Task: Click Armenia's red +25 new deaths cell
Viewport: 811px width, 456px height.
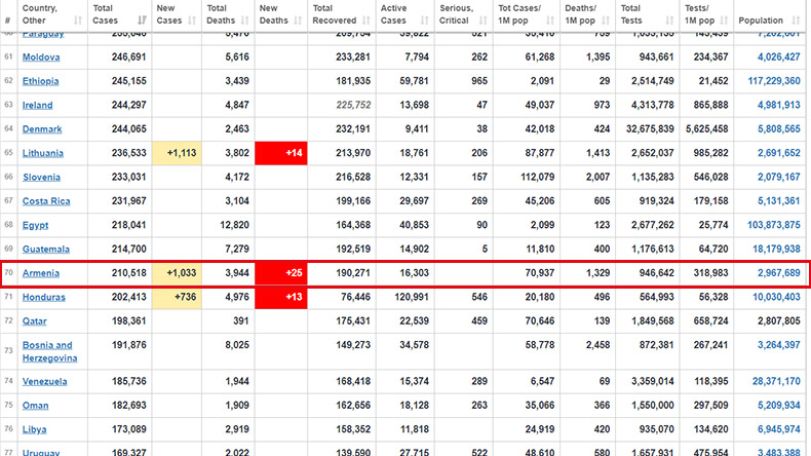Action: pos(281,273)
